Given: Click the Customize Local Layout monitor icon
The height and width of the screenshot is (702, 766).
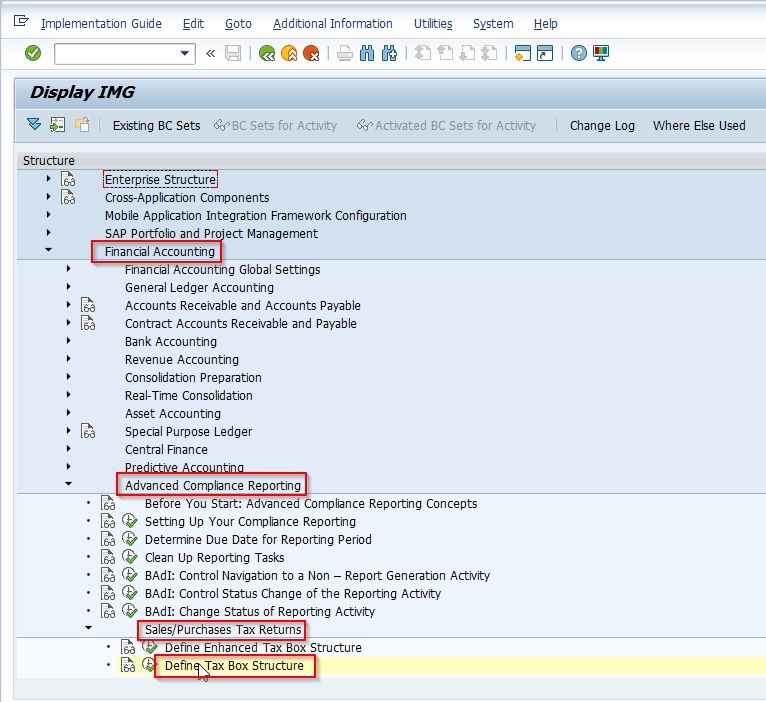Looking at the screenshot, I should coord(601,53).
